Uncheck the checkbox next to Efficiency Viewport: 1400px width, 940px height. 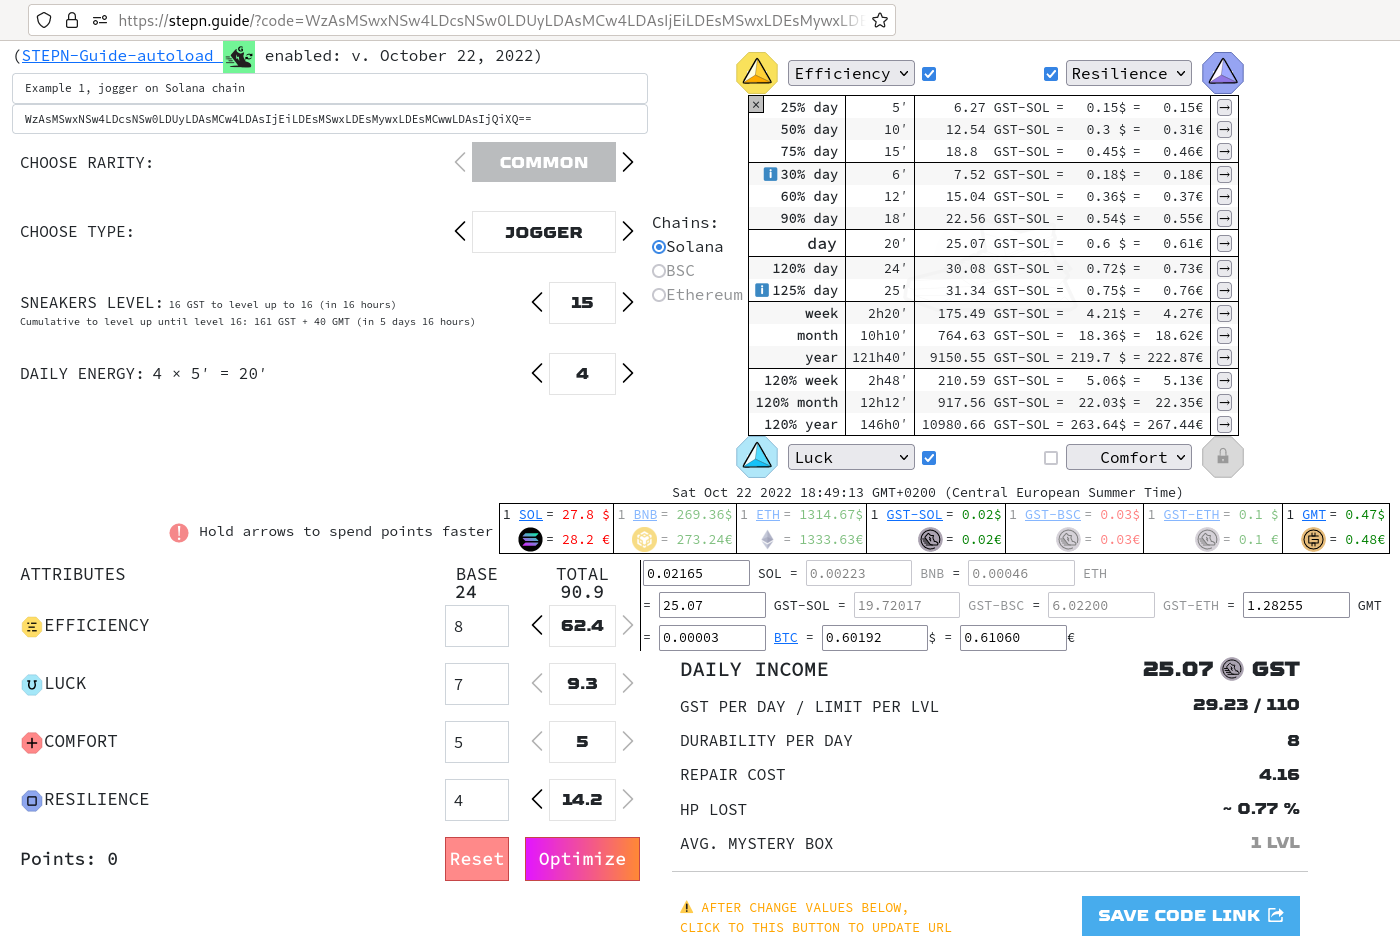pyautogui.click(x=929, y=72)
